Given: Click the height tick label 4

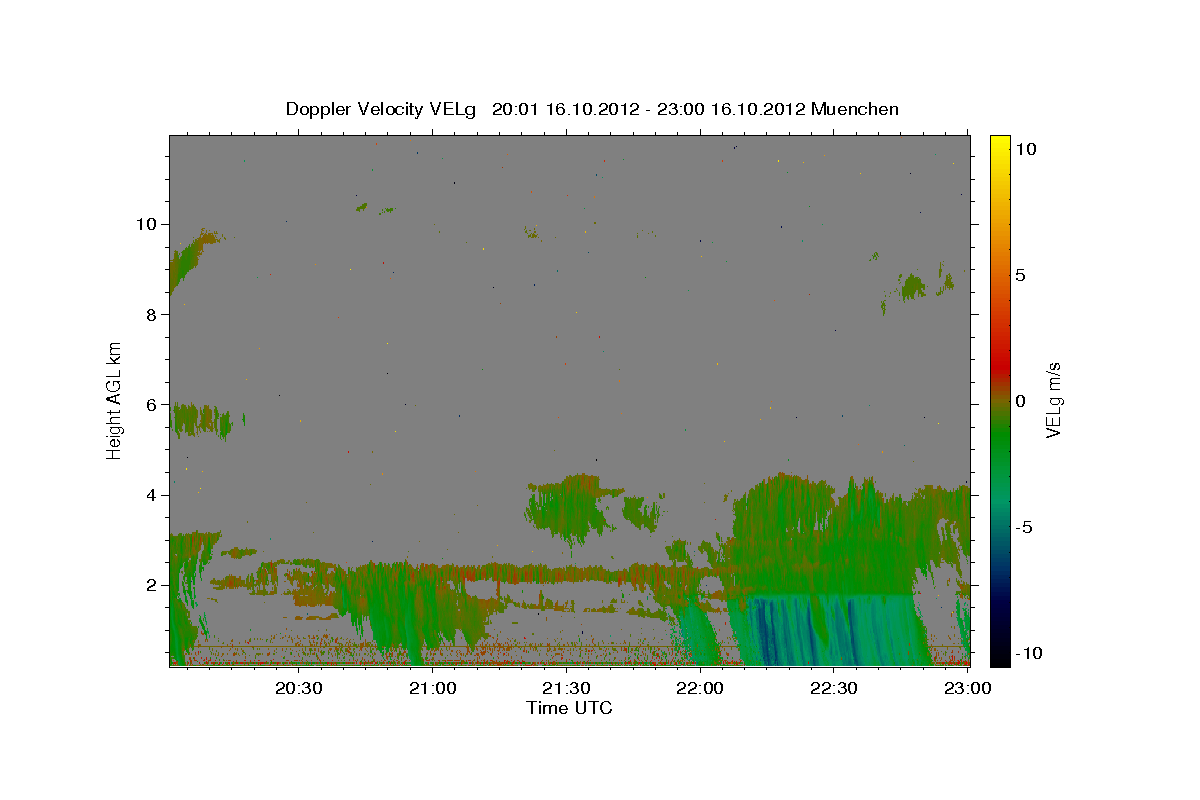Looking at the screenshot, I should pyautogui.click(x=153, y=495).
